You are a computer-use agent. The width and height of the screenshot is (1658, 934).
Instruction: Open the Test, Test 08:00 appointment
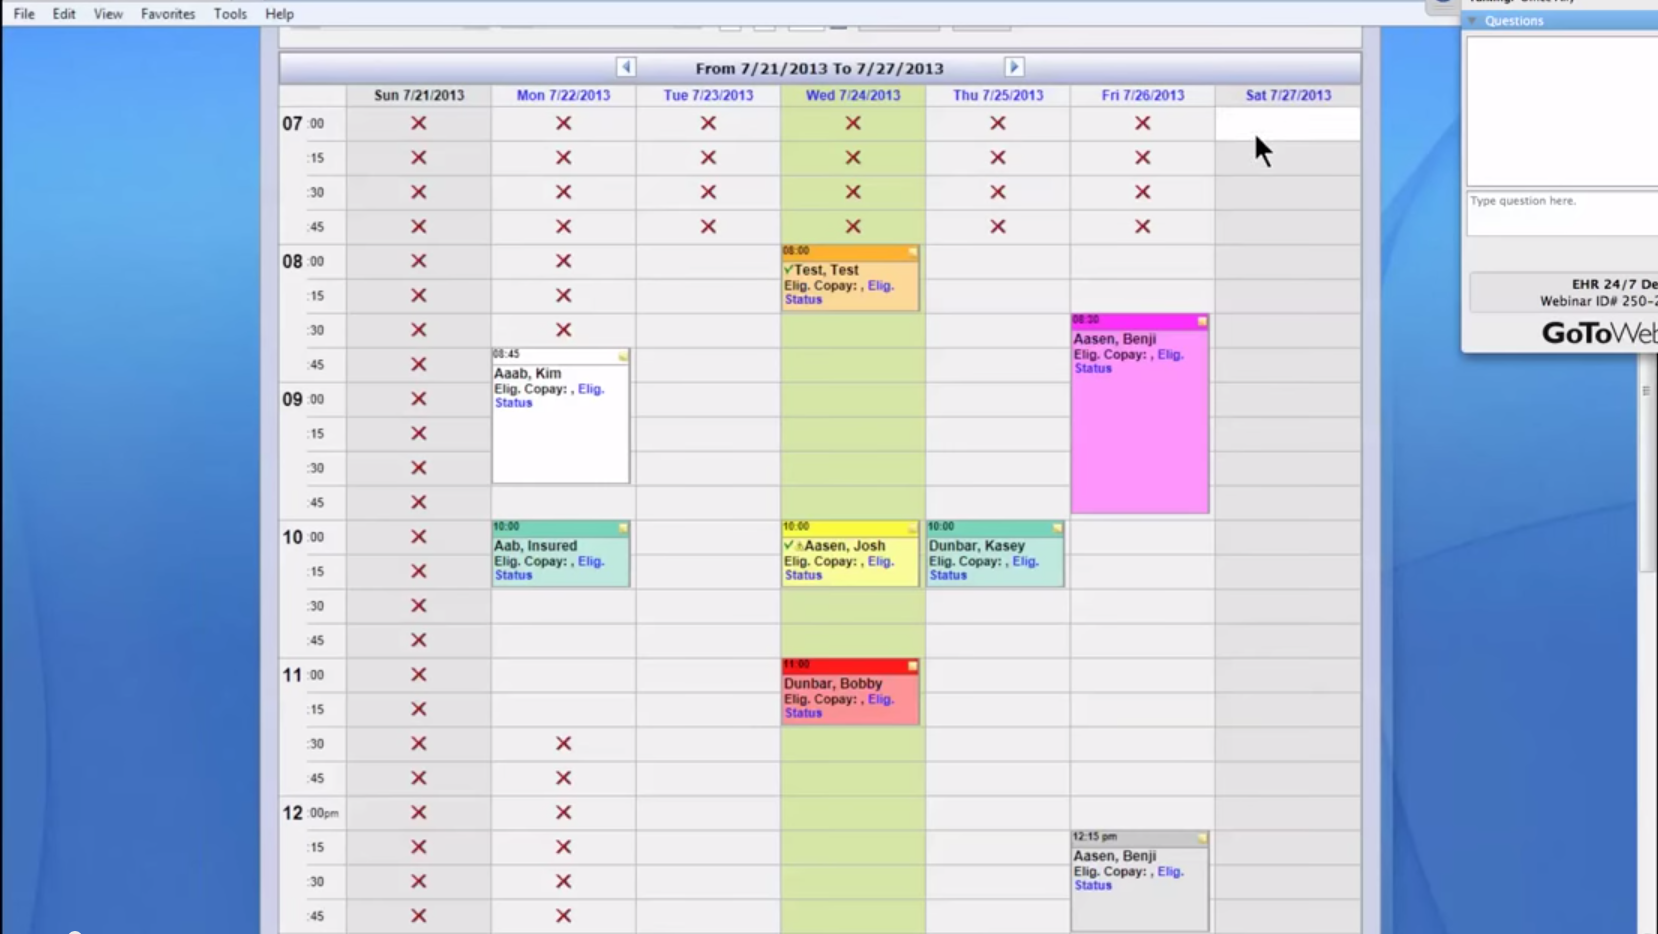850,278
